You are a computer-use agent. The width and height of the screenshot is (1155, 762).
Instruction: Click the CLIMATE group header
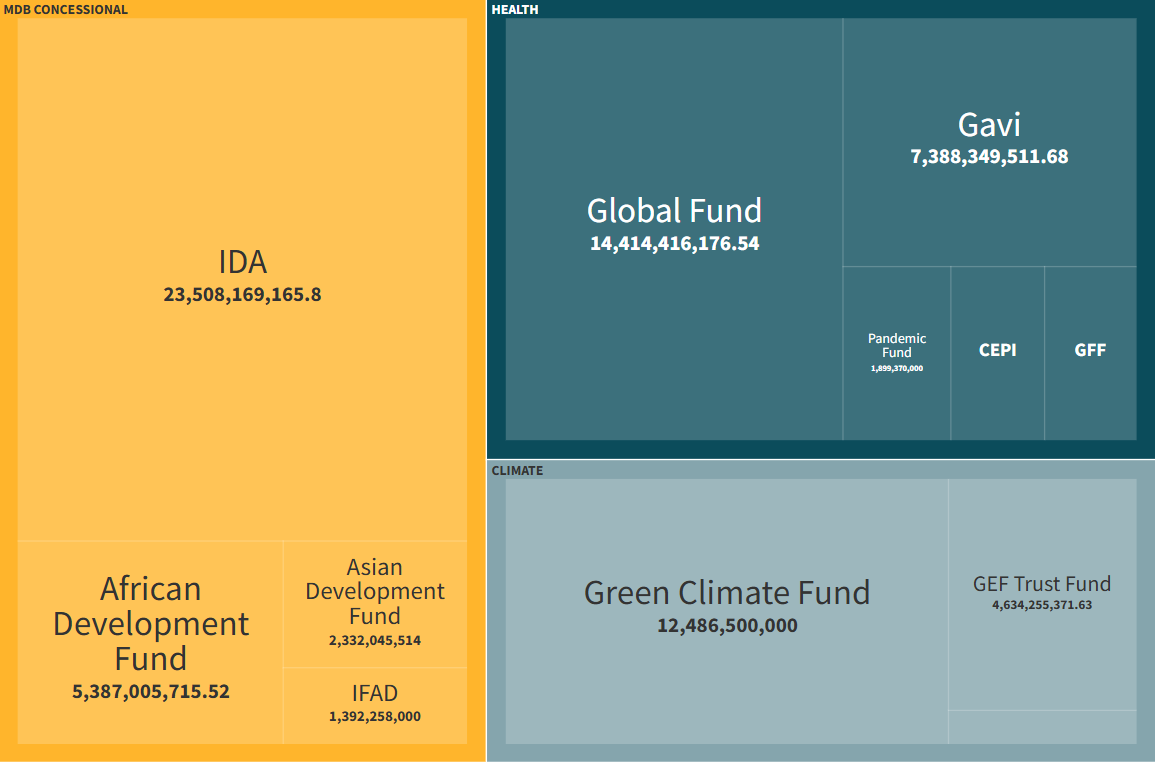(x=517, y=470)
